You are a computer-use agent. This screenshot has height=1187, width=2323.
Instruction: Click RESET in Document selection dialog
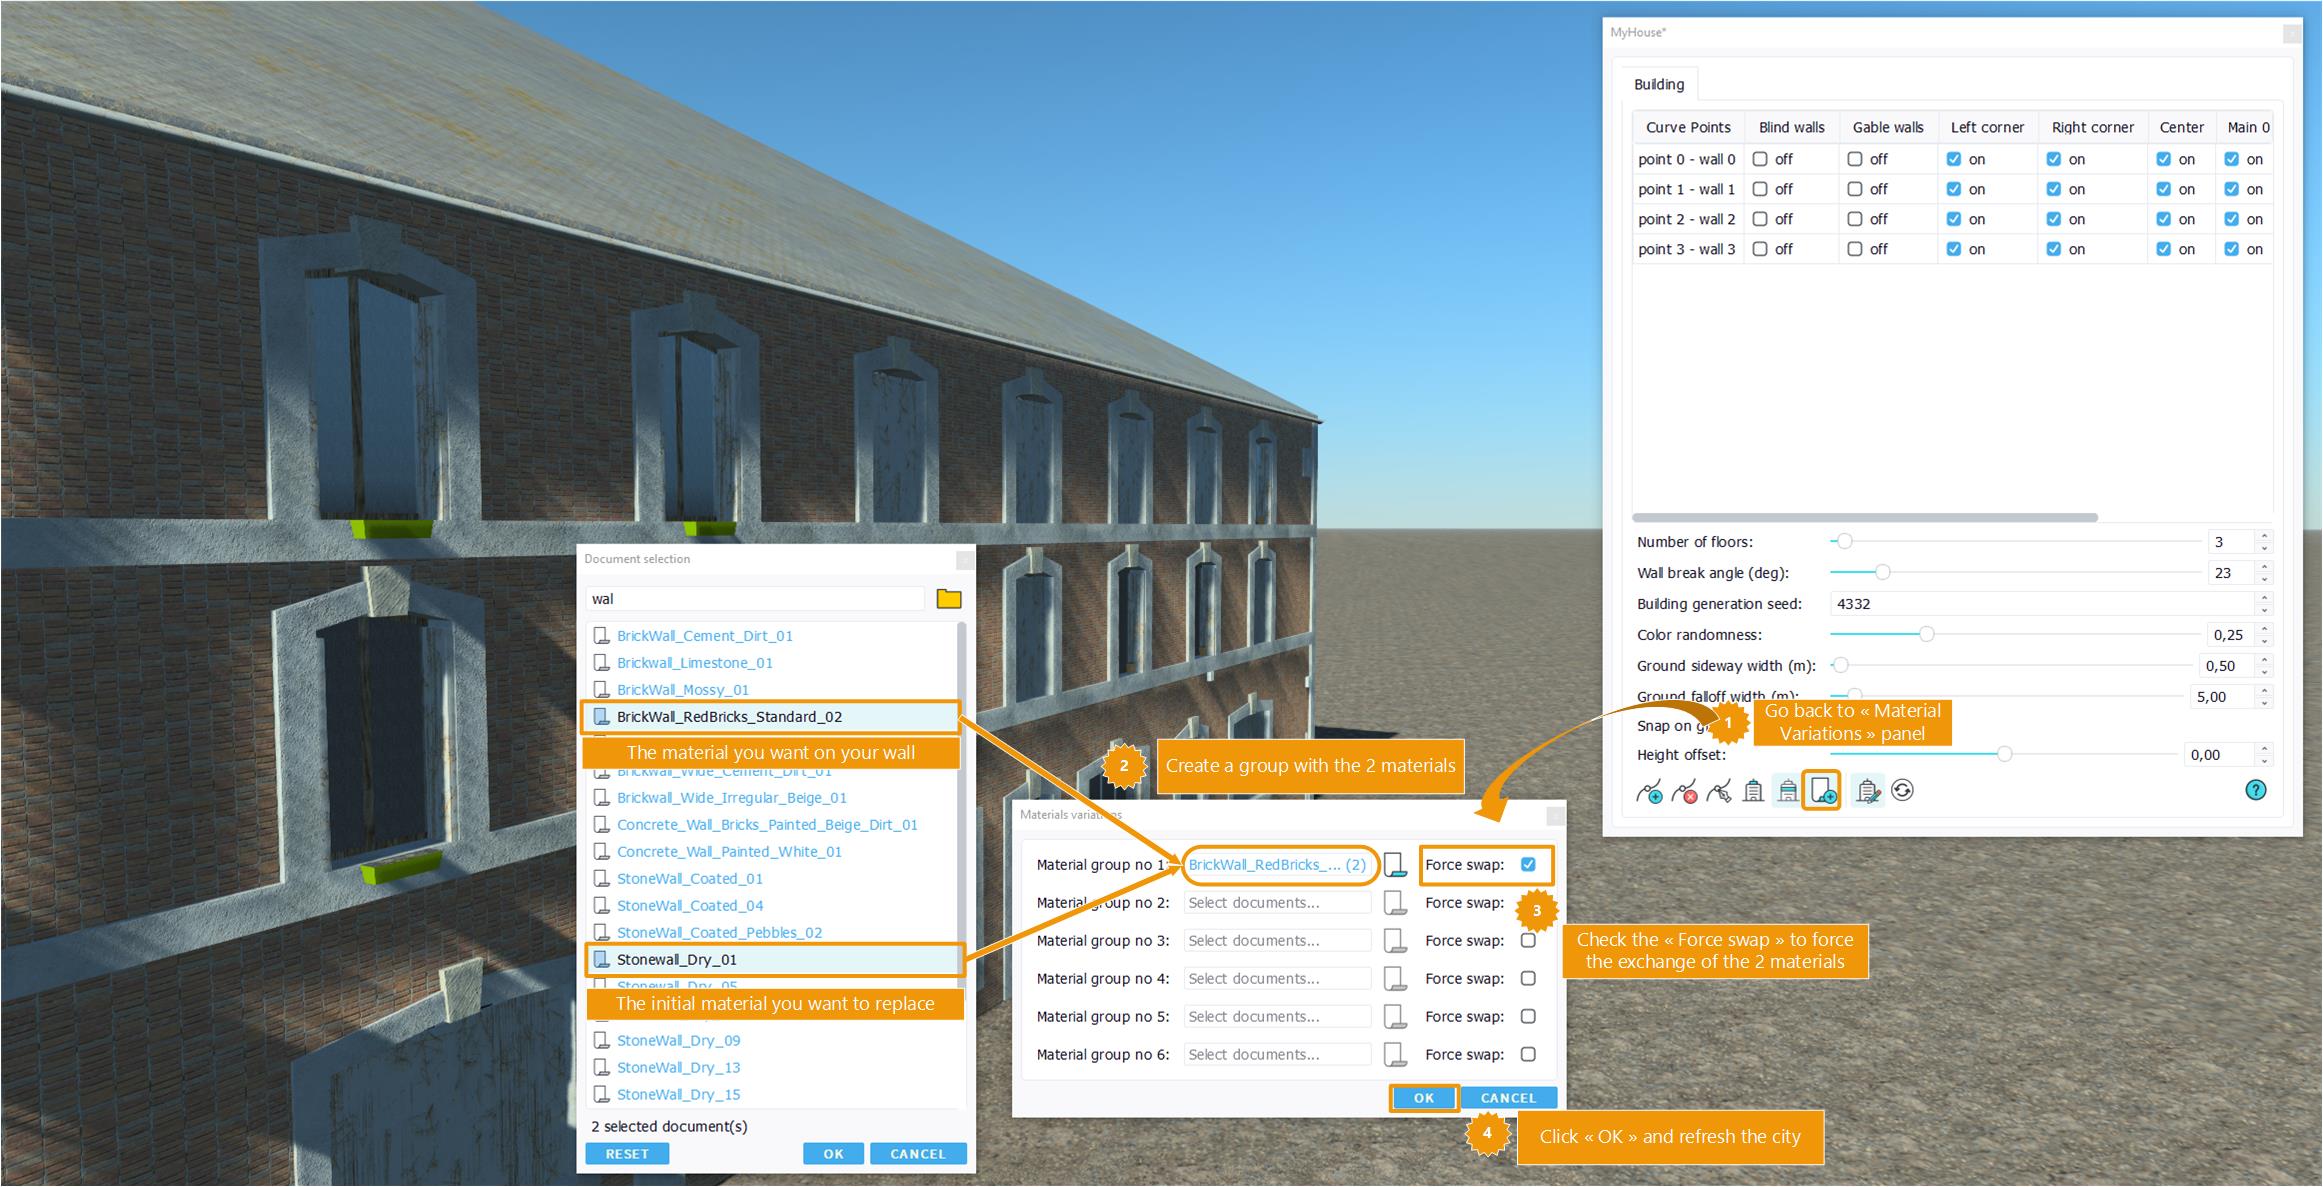tap(627, 1153)
